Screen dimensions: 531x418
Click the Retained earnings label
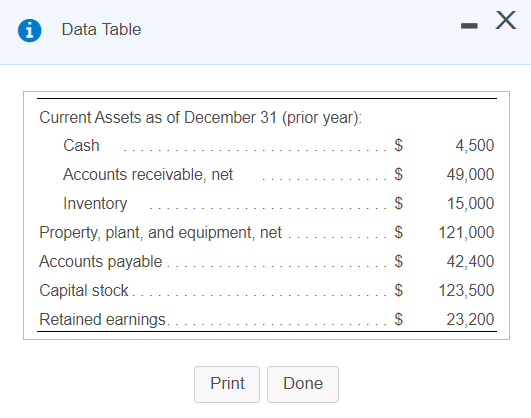(x=102, y=320)
